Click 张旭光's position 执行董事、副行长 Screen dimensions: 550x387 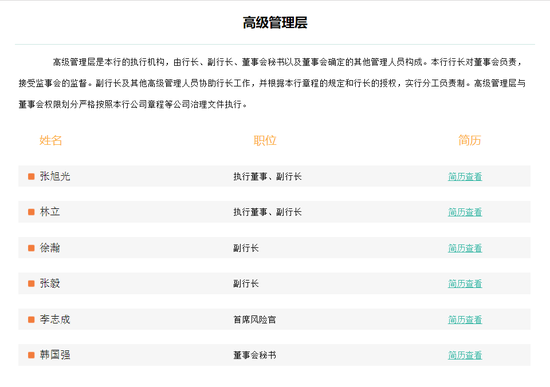click(x=267, y=176)
